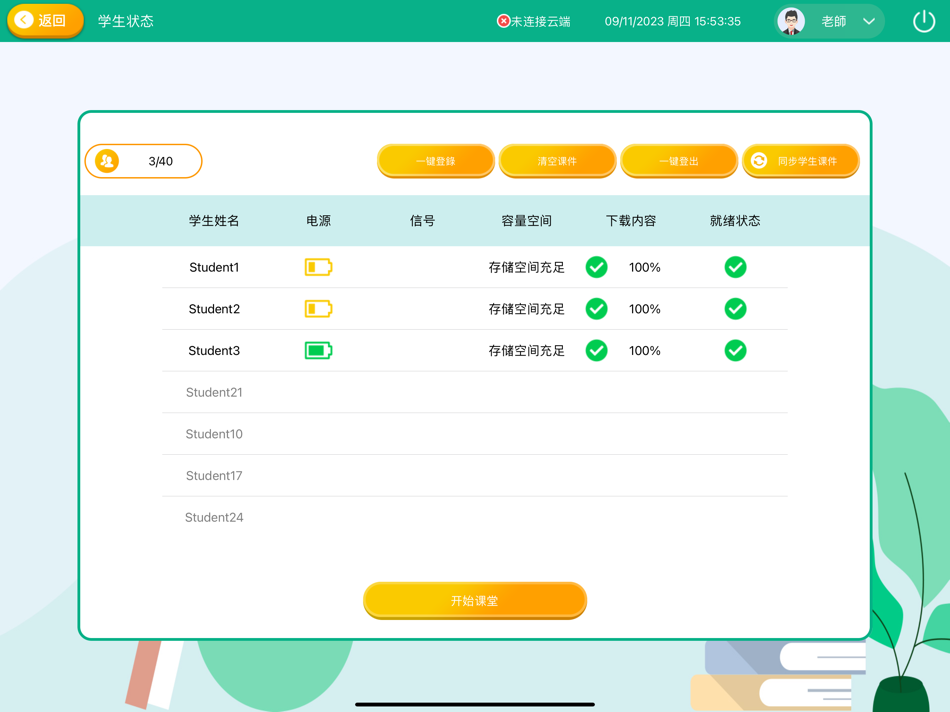Viewport: 950px width, 712px height.
Task: Click Student3's ready status checkmark
Action: coord(736,350)
